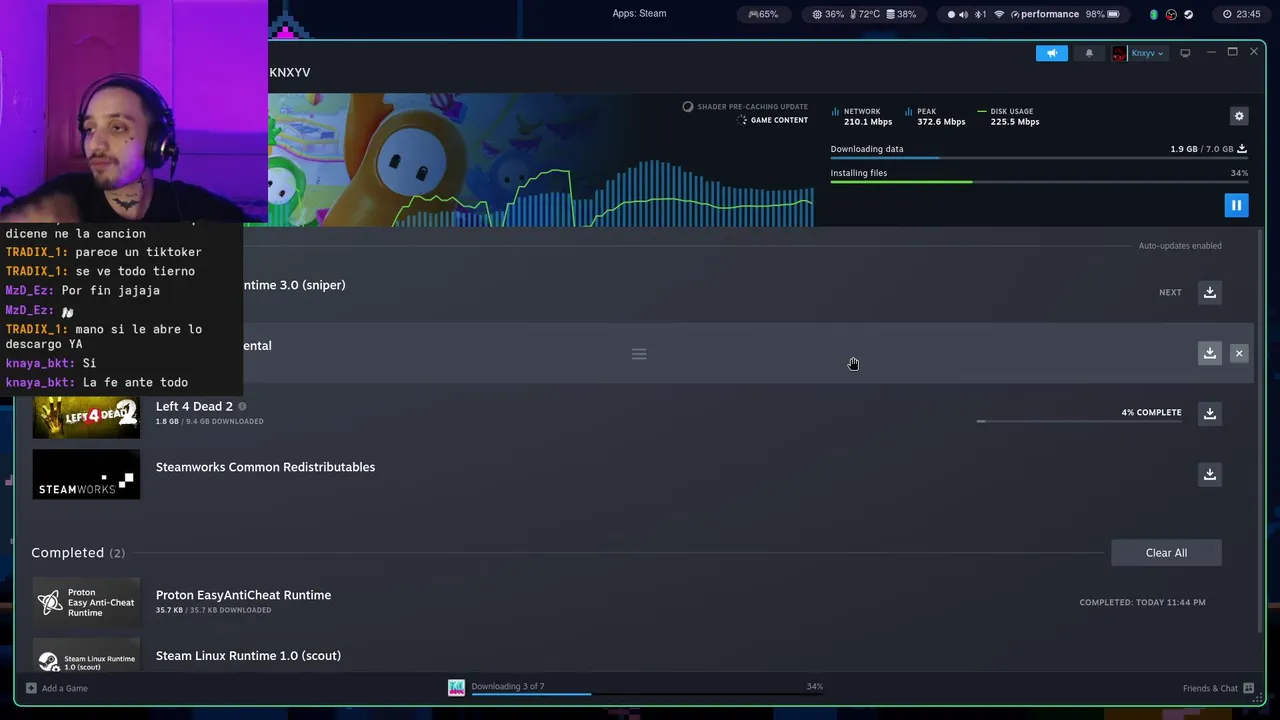Click download icon beside 1.9 GB / 7.0 GB
Viewport: 1280px width, 720px height.
pyautogui.click(x=1242, y=149)
